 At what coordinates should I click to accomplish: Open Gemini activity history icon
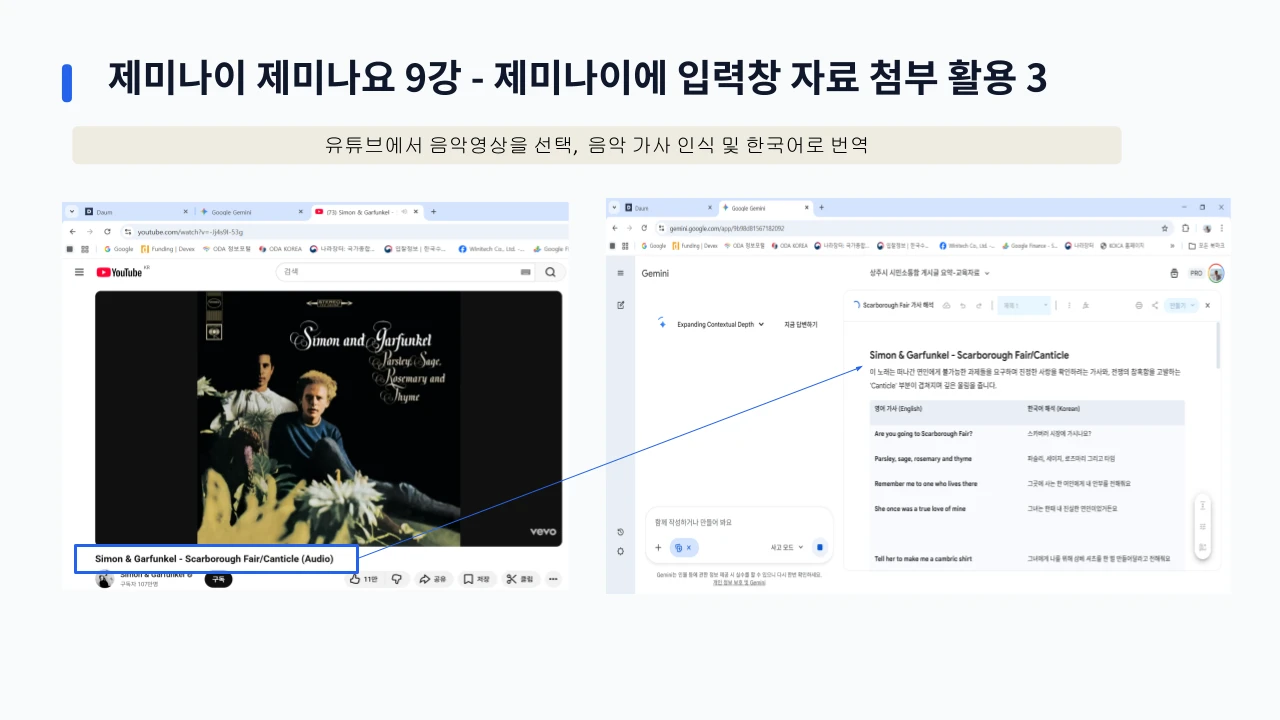coord(620,532)
